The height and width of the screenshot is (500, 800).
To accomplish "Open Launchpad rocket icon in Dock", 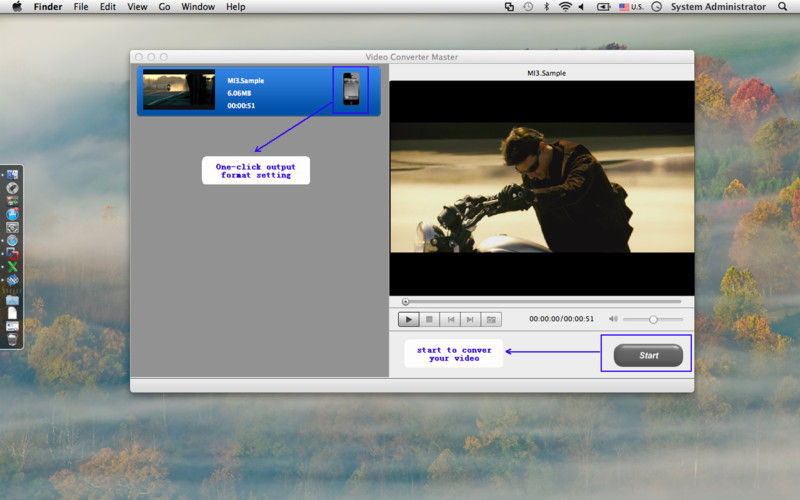I will pos(12,188).
